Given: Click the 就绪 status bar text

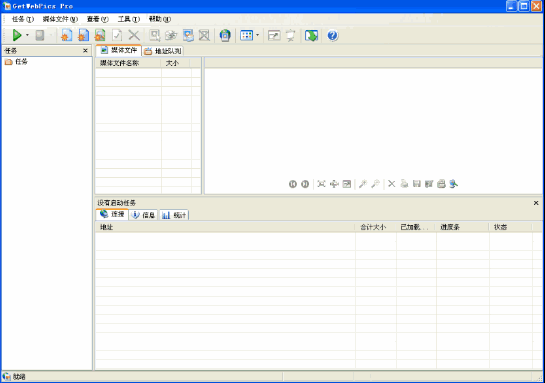Looking at the screenshot, I should pos(19,377).
